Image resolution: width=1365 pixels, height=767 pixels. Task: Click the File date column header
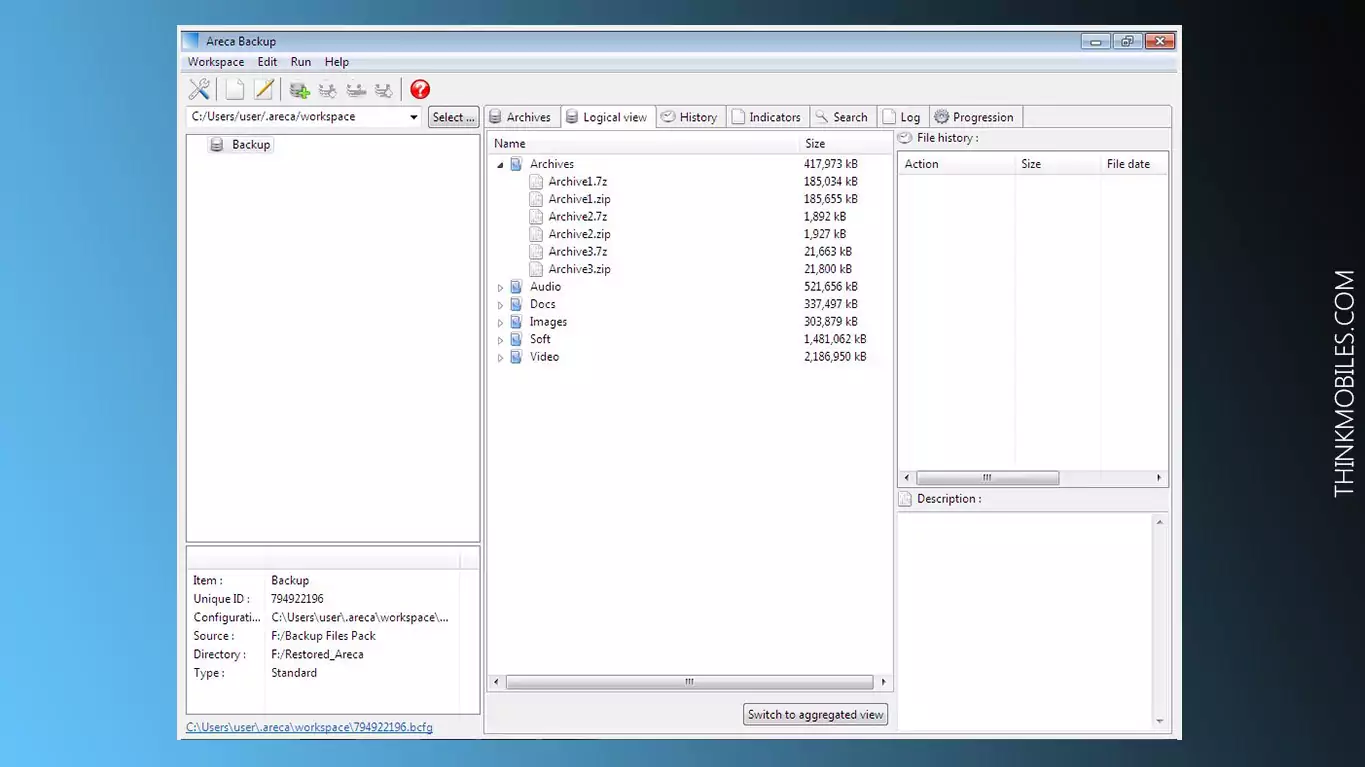point(1133,164)
